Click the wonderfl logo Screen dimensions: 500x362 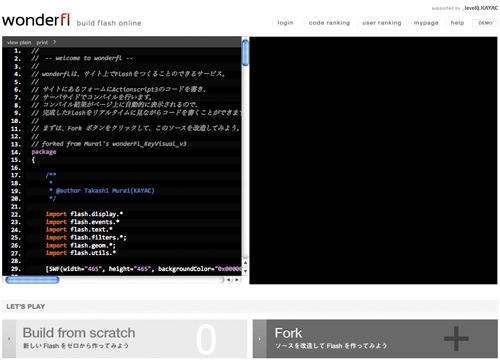point(36,20)
